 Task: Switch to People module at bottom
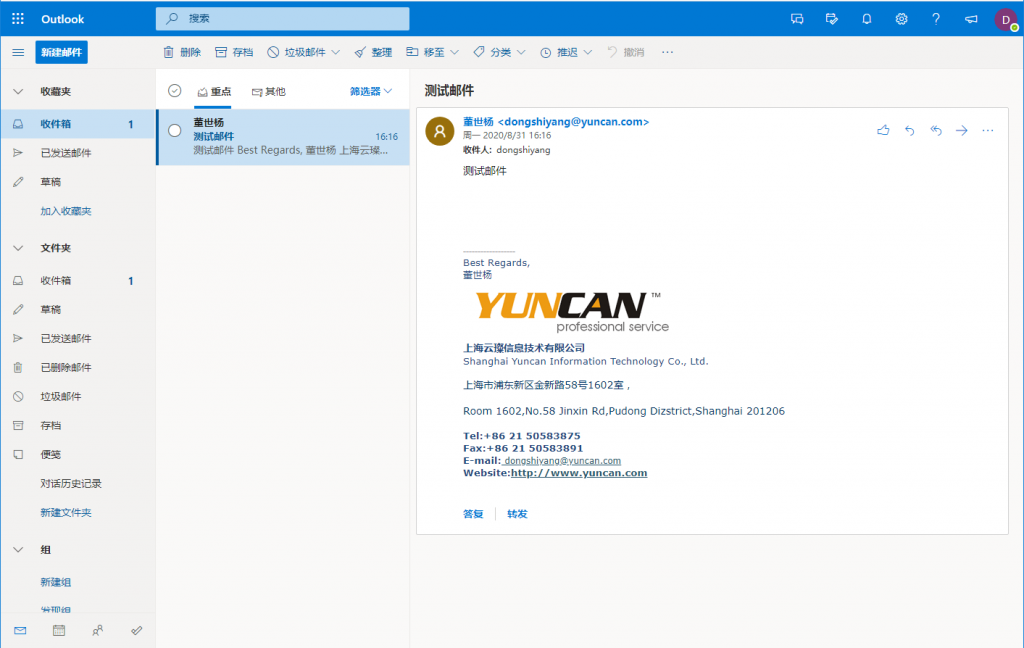(97, 630)
